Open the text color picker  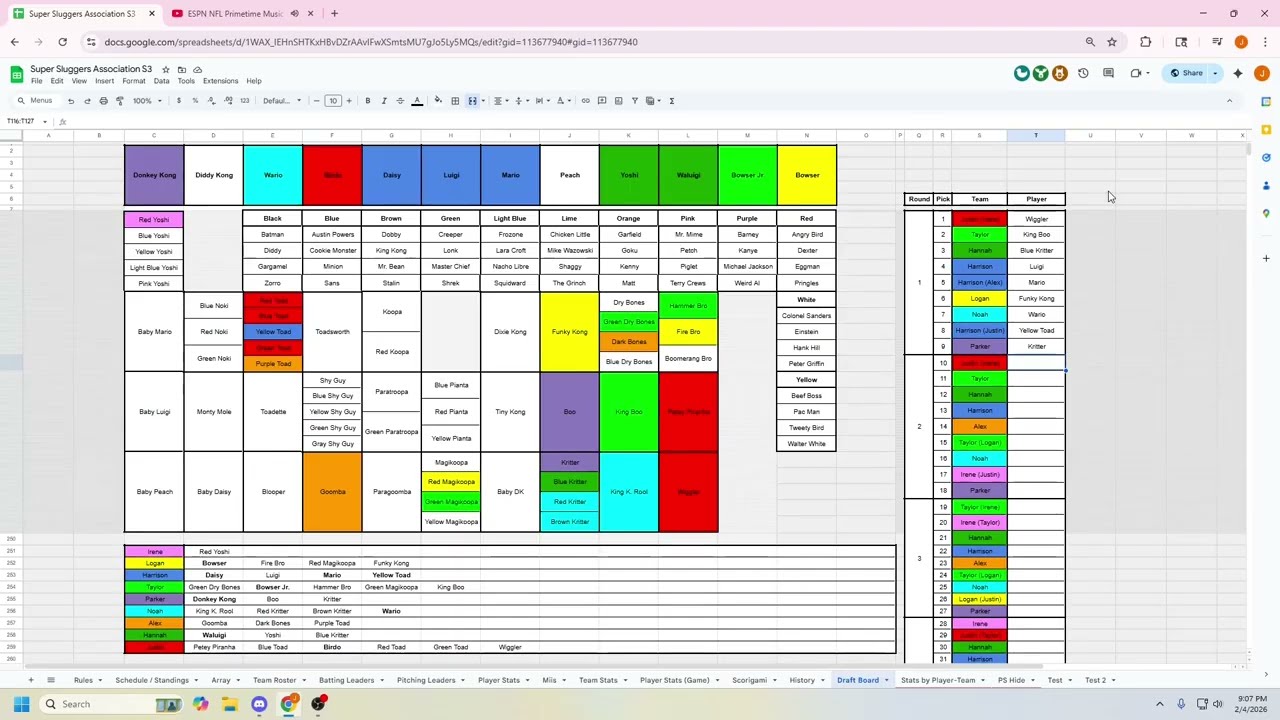[x=417, y=101]
